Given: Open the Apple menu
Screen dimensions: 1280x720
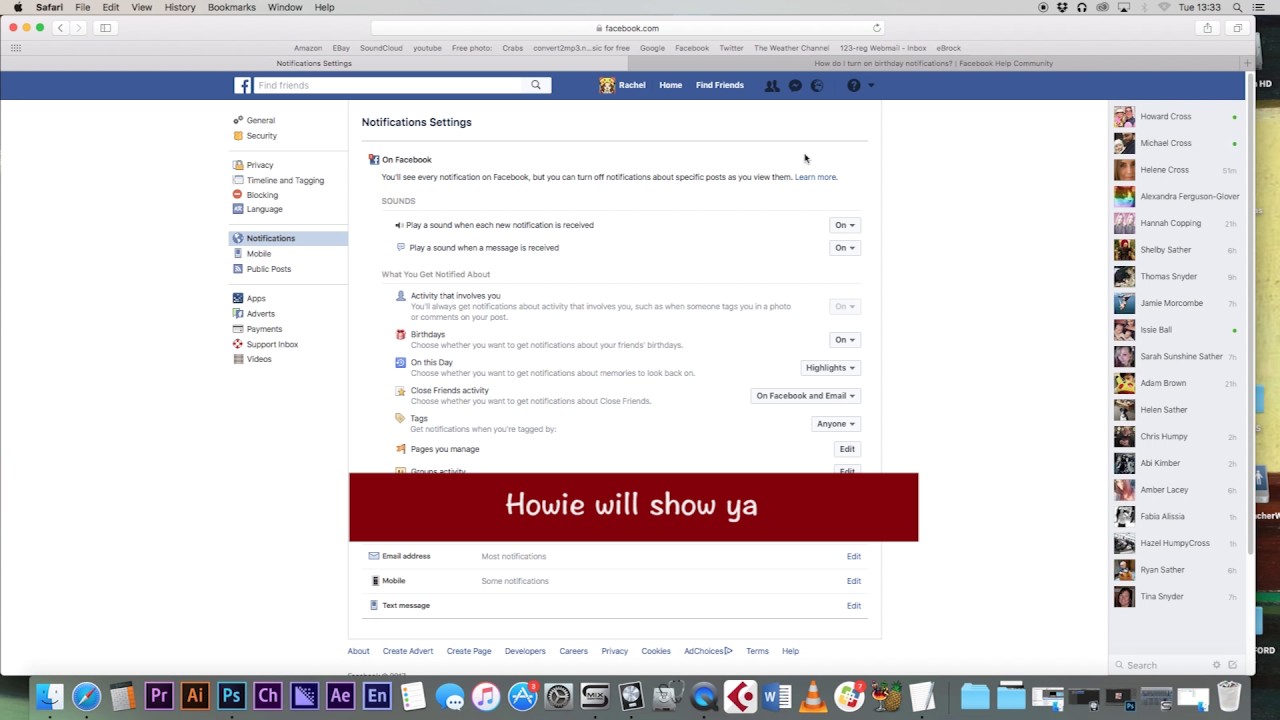Looking at the screenshot, I should (x=17, y=7).
